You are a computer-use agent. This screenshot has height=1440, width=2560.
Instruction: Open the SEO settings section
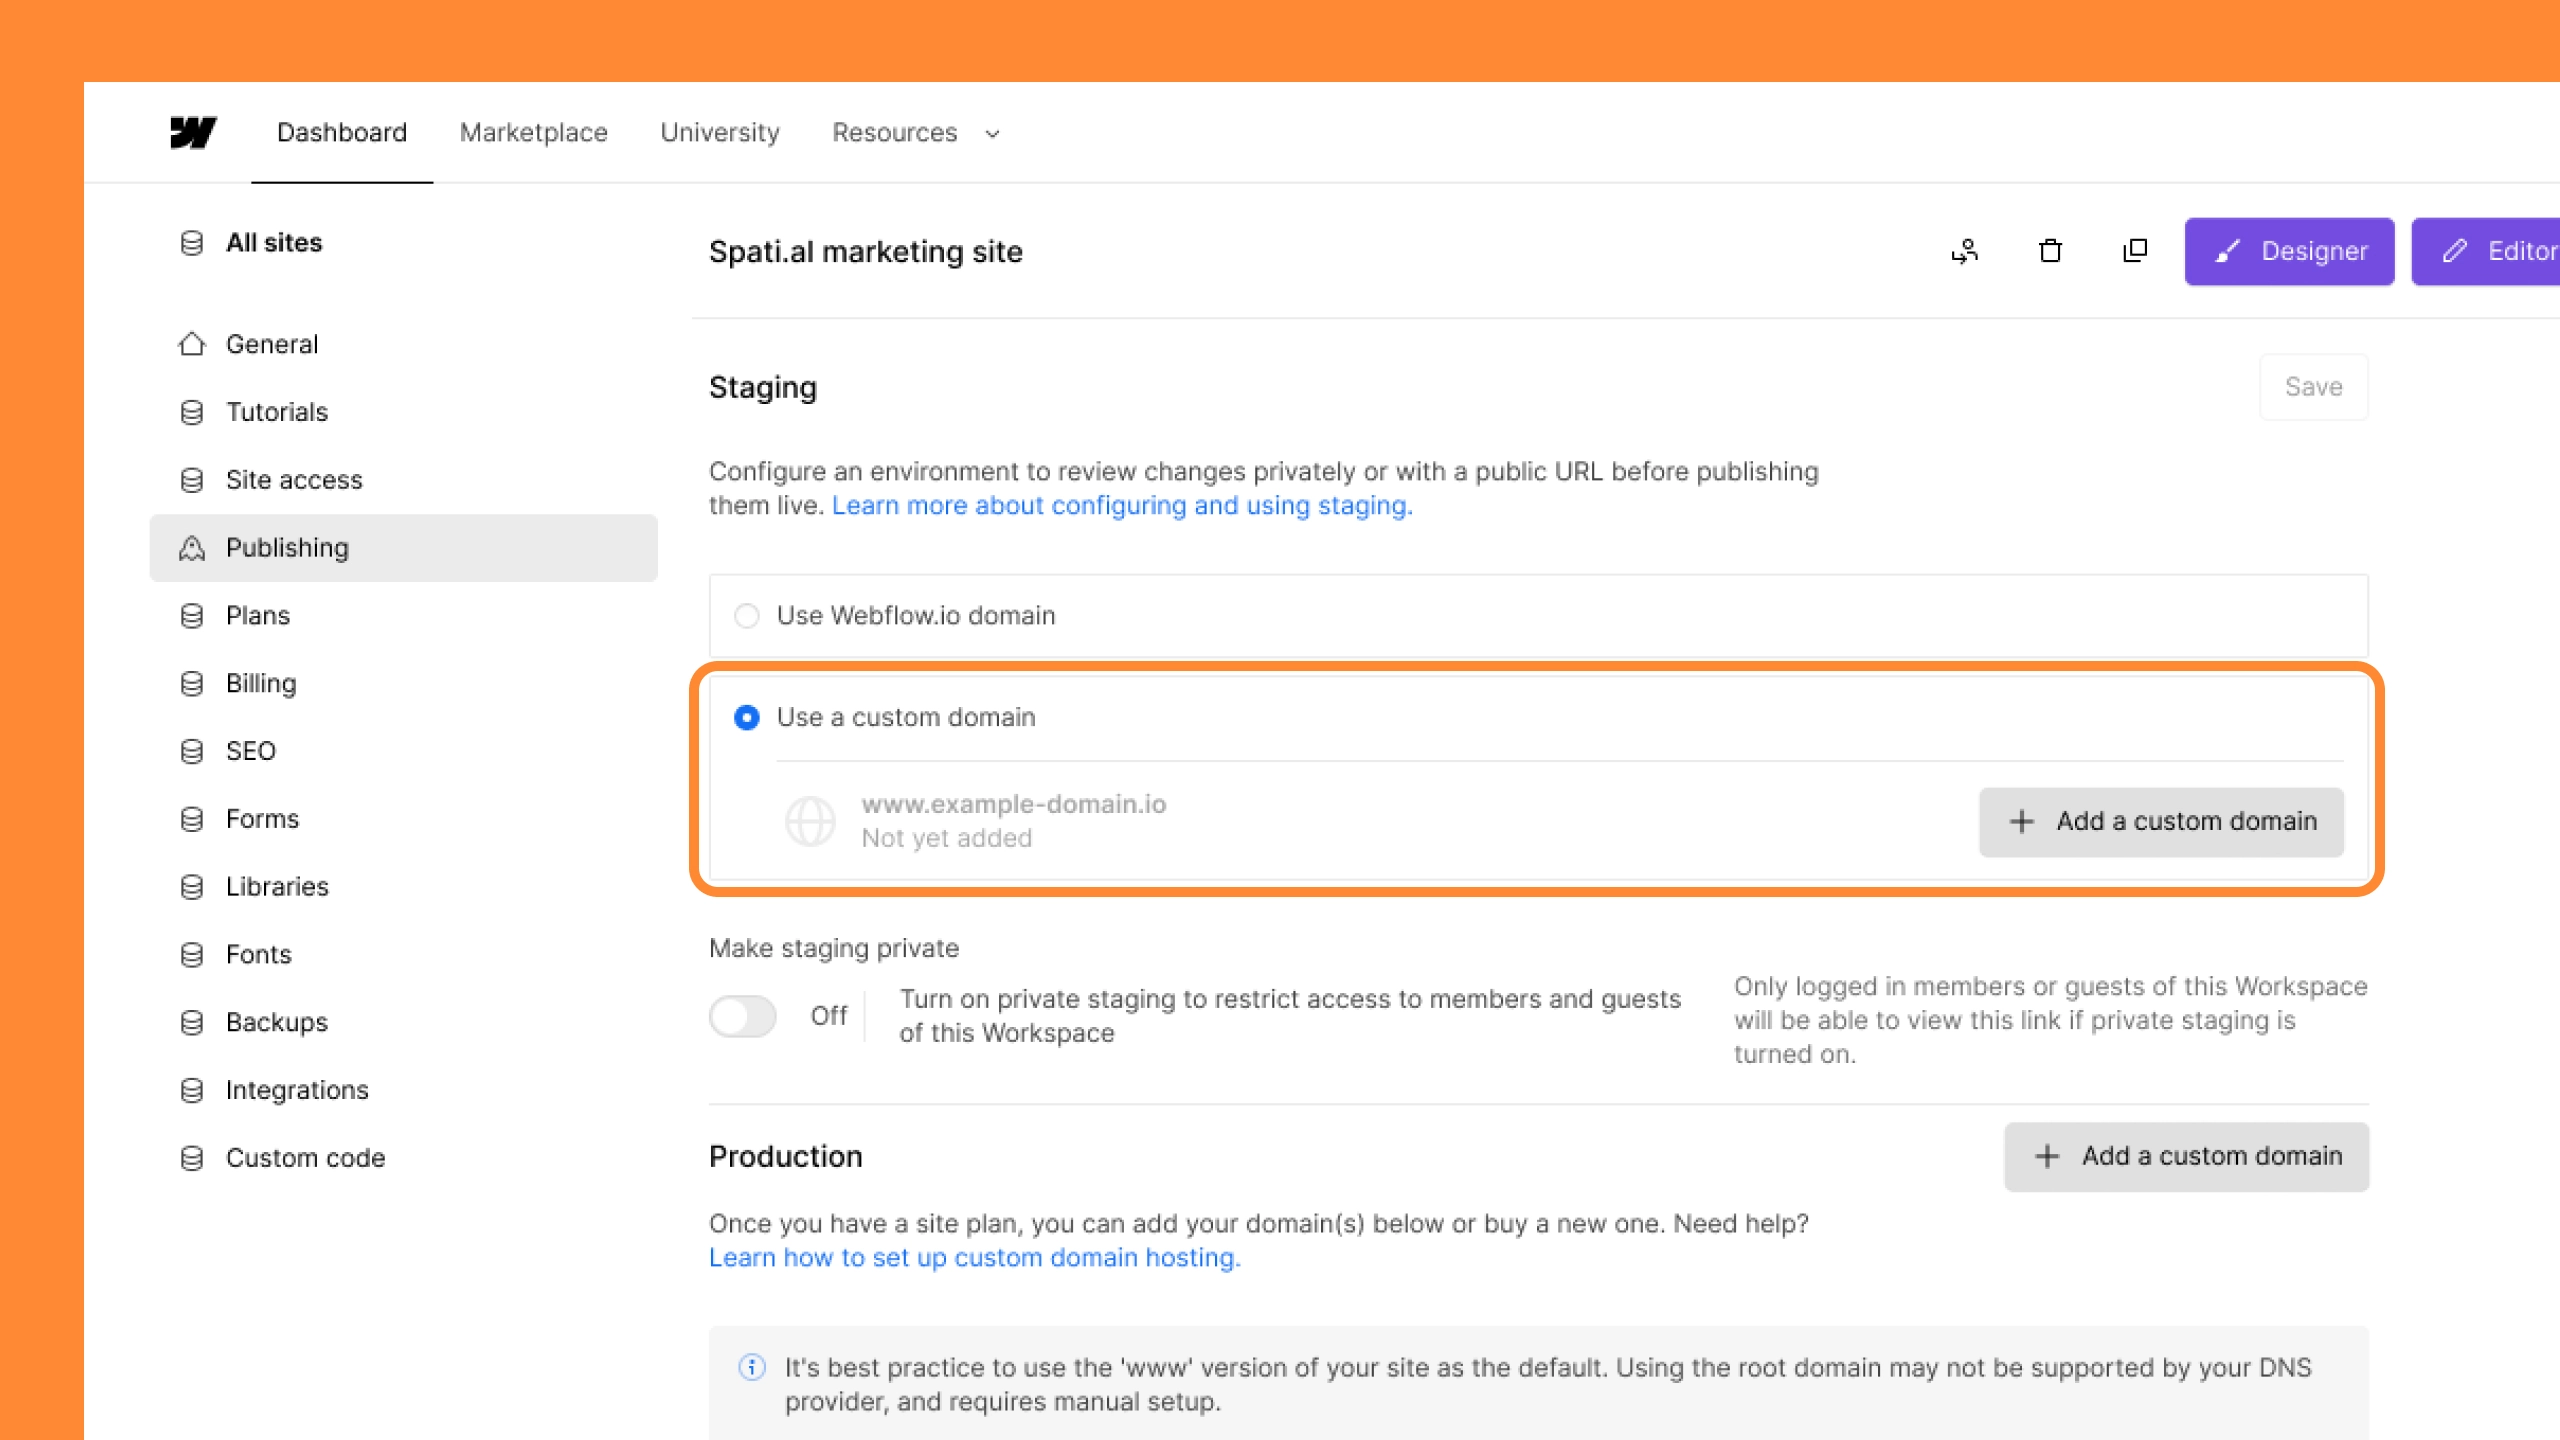250,751
